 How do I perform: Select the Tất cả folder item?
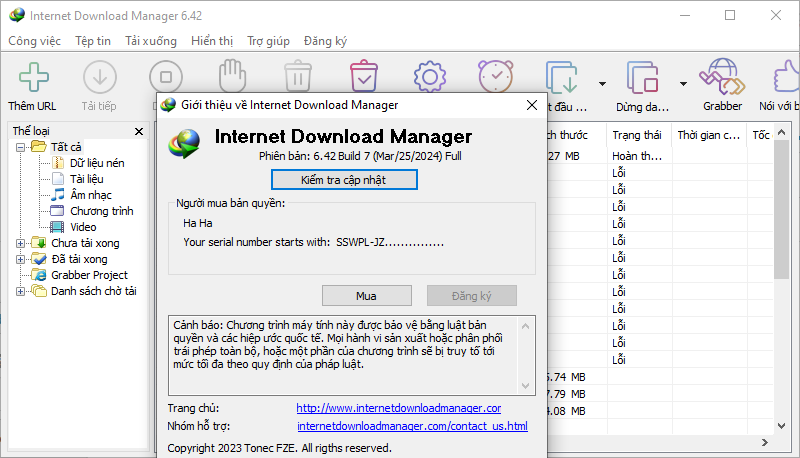pyautogui.click(x=66, y=147)
